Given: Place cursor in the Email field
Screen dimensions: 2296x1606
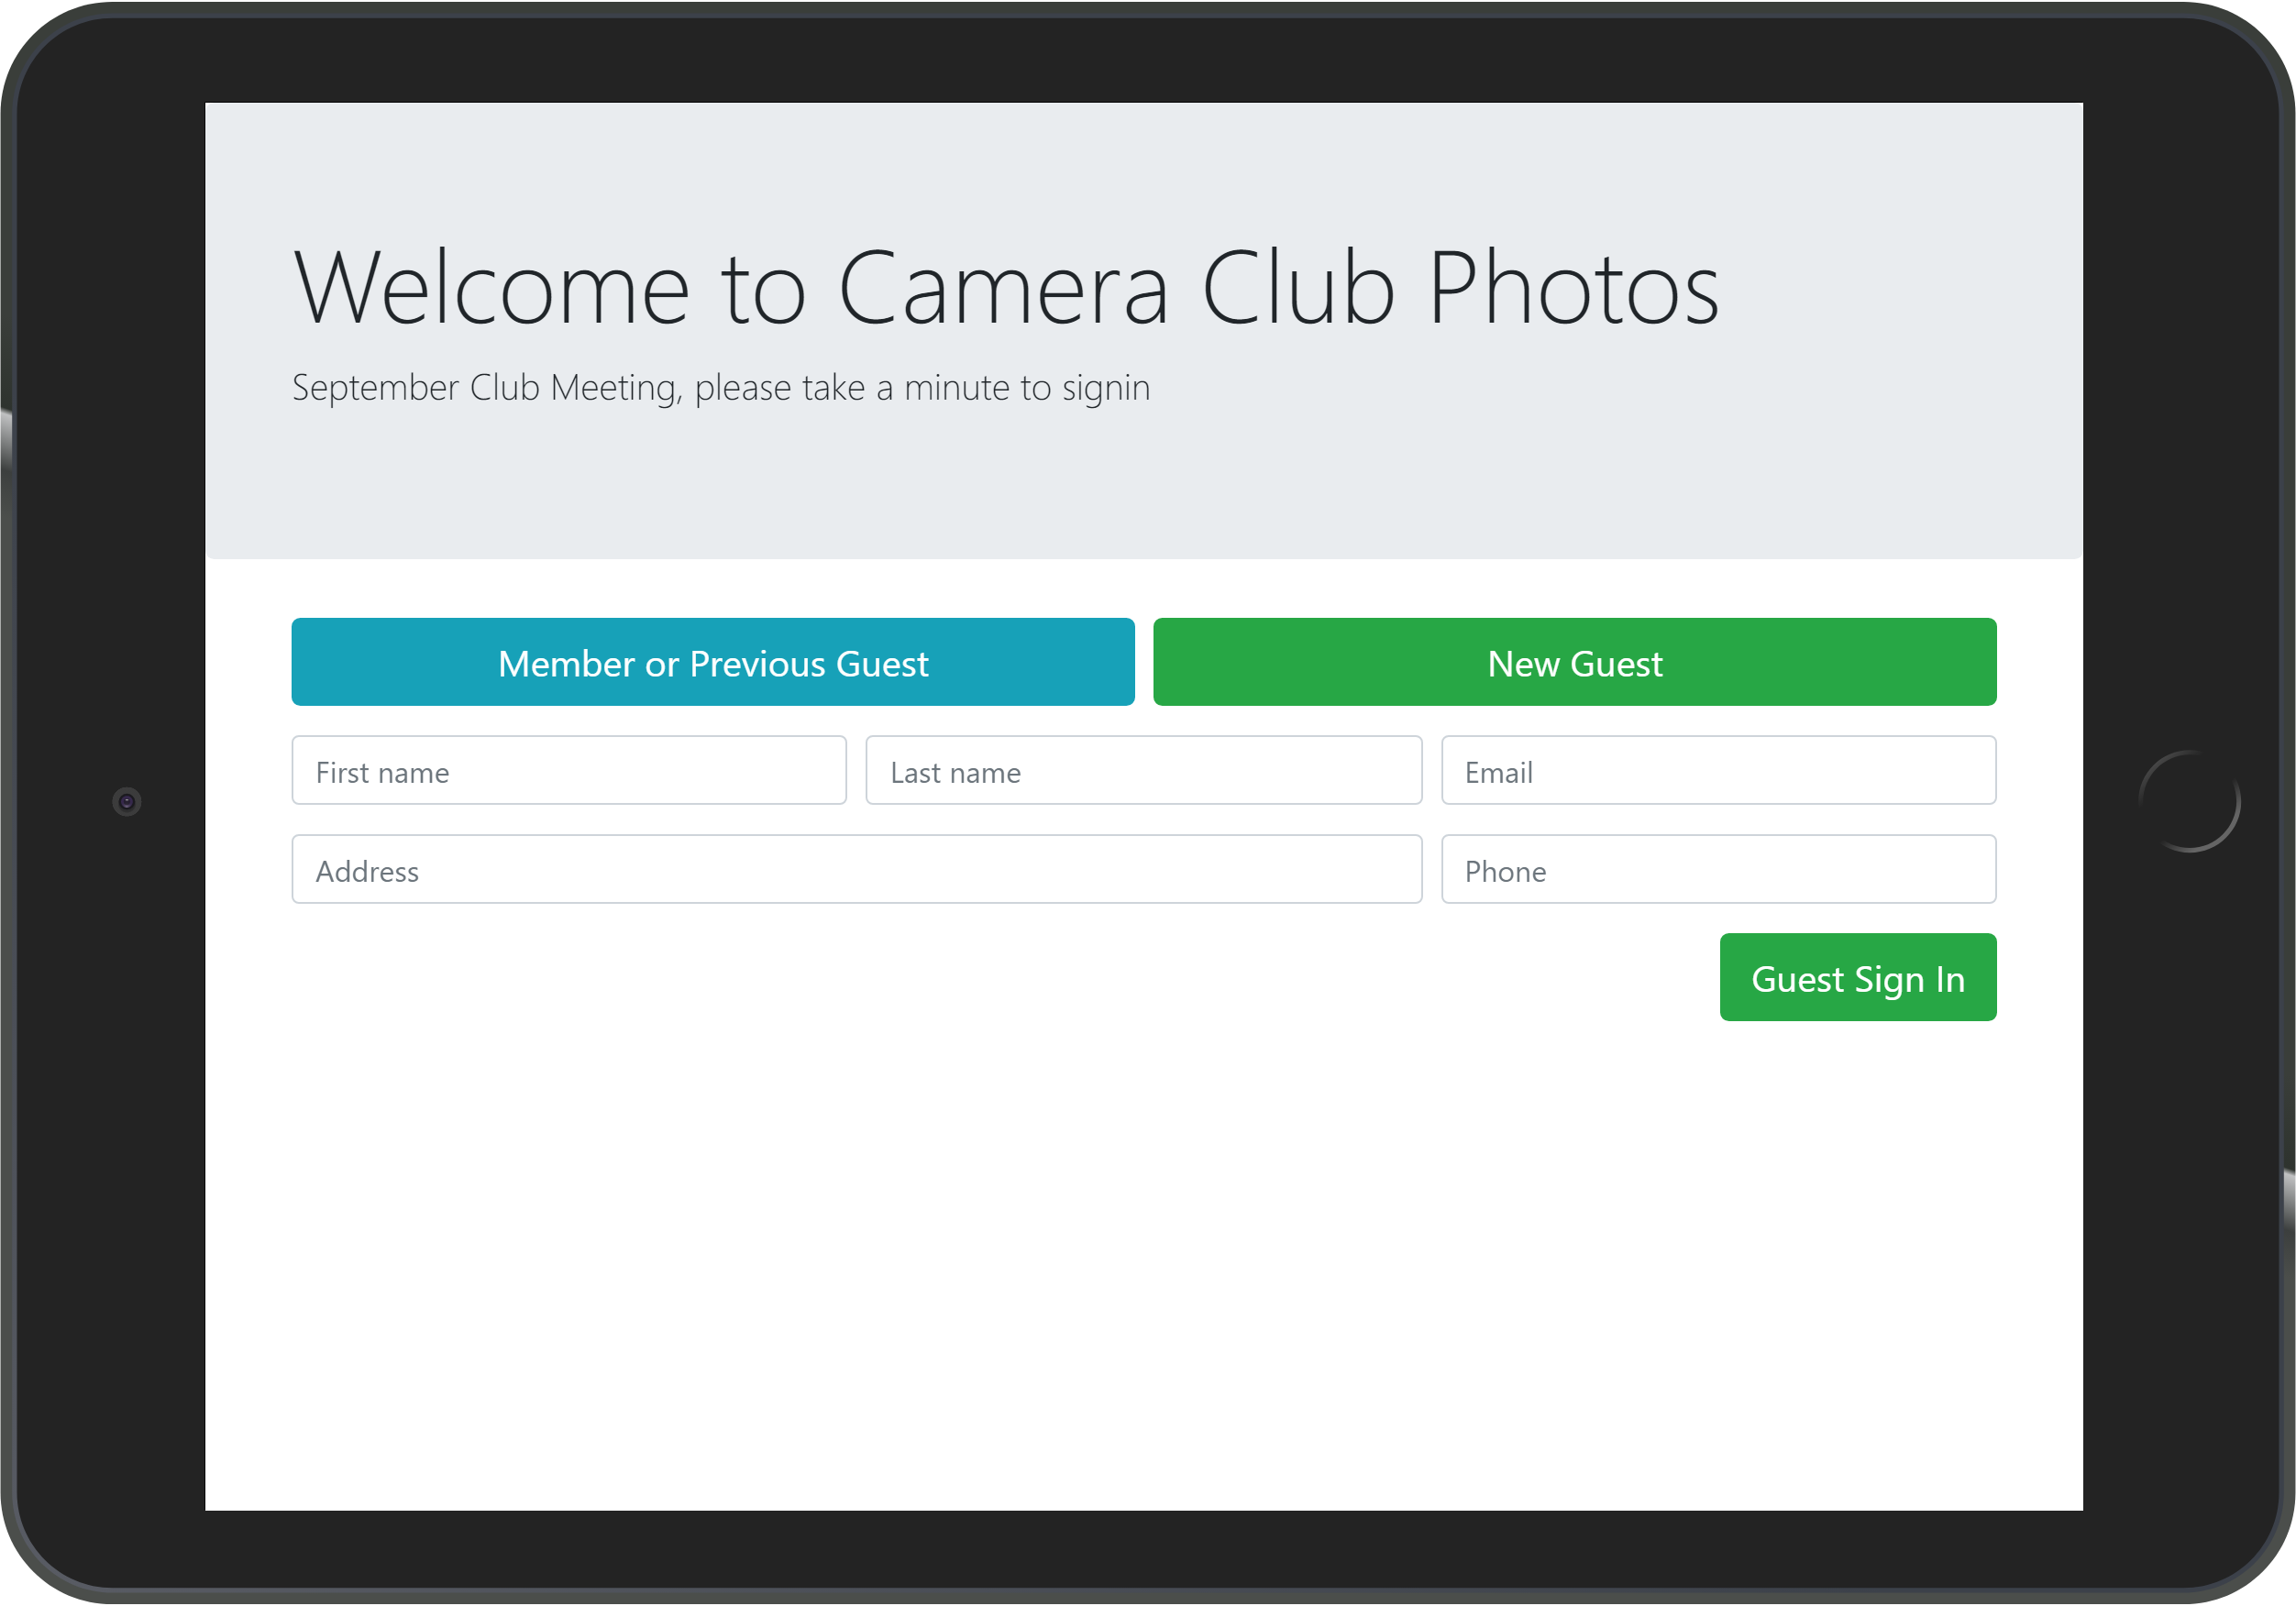Looking at the screenshot, I should pyautogui.click(x=1717, y=771).
